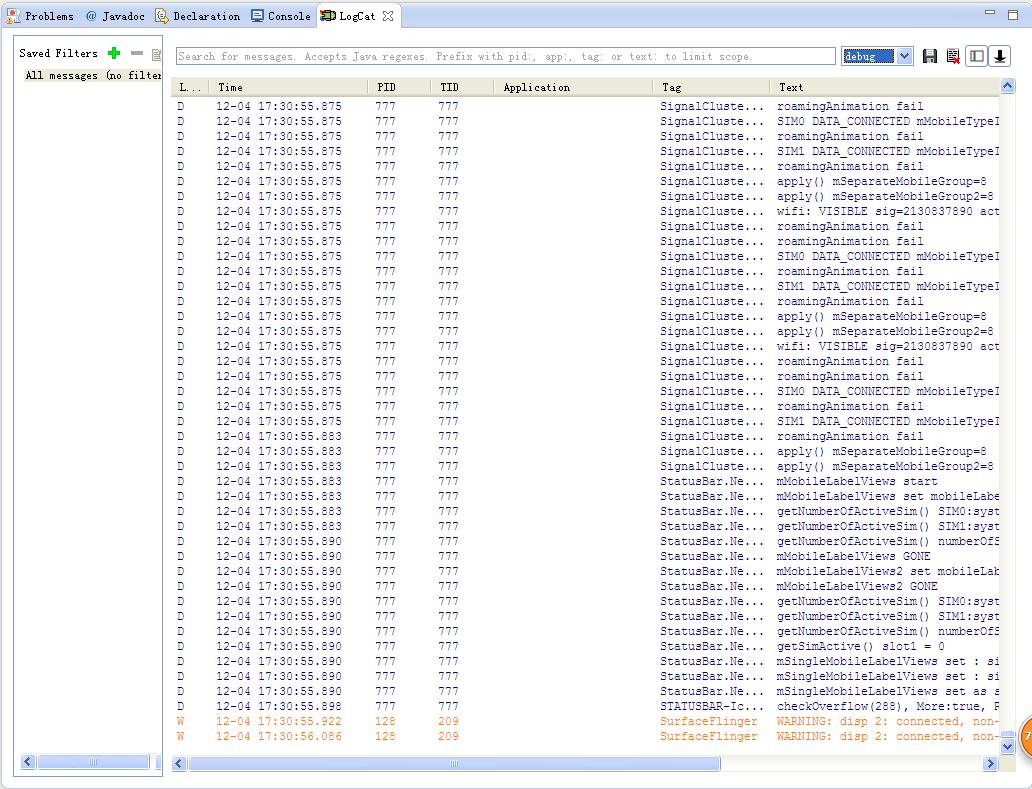The width and height of the screenshot is (1032, 789).
Task: Select first SurfaceFlinger warning at 17:30:55.922
Action: click(586, 721)
